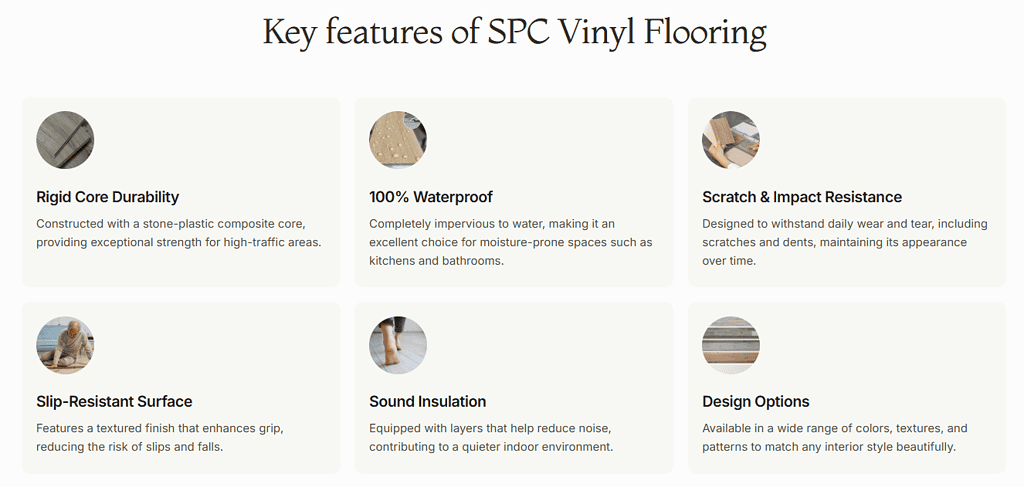Click the Slip-Resistant Surface circular image

pyautogui.click(x=65, y=345)
